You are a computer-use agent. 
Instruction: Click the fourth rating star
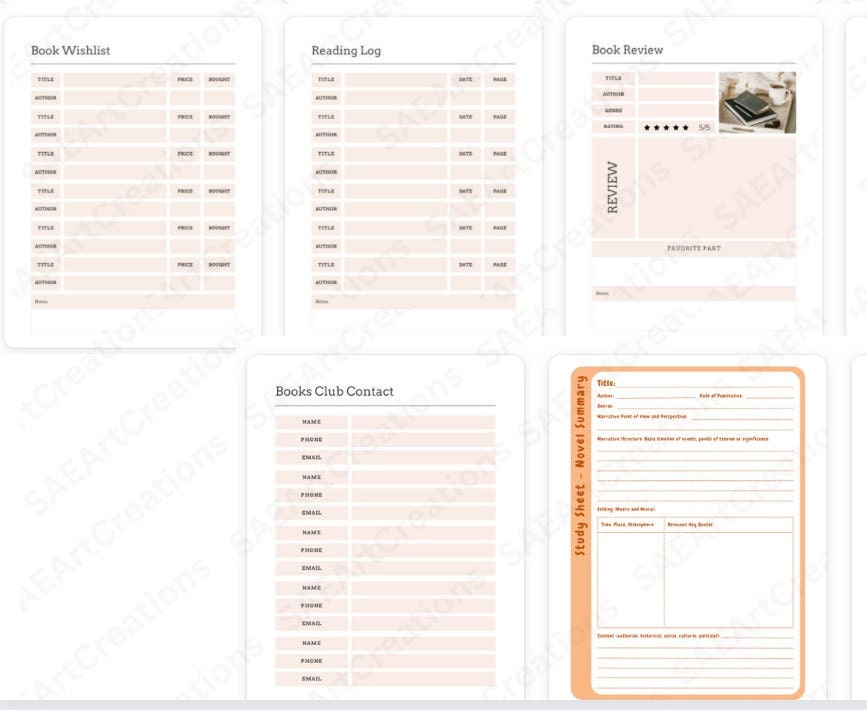pos(676,128)
